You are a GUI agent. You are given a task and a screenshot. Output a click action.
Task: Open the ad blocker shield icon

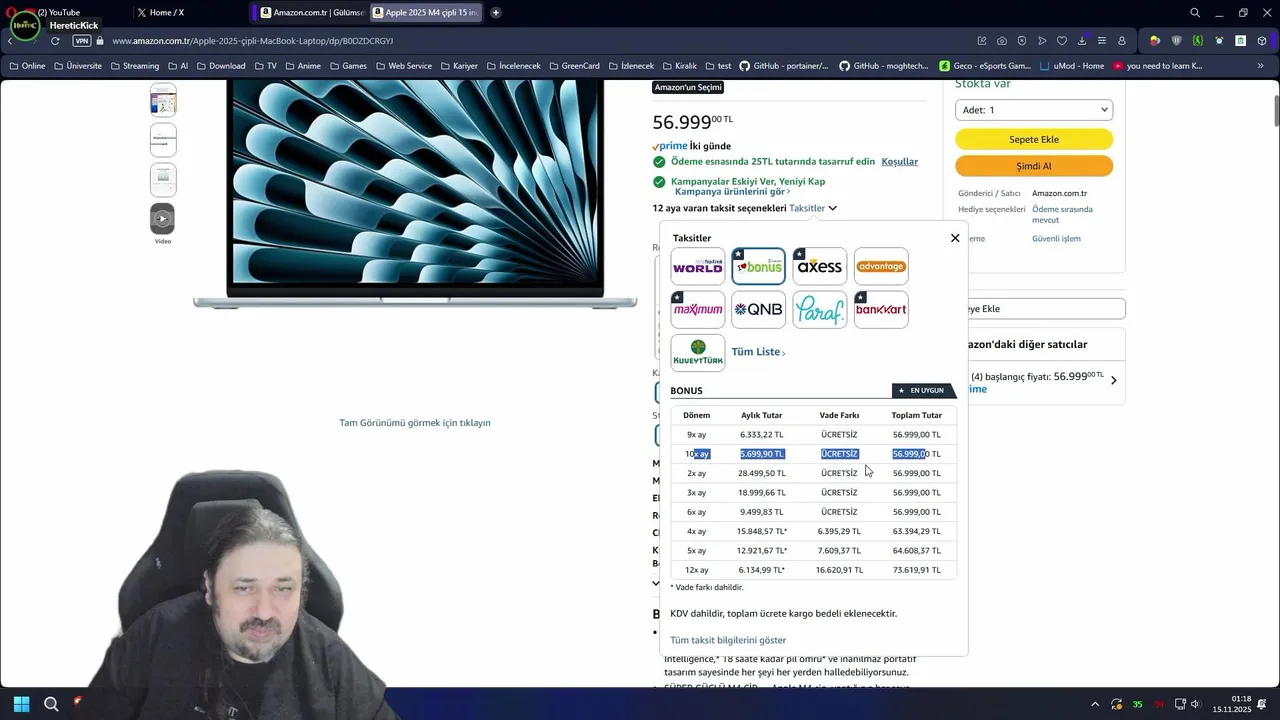point(1022,41)
